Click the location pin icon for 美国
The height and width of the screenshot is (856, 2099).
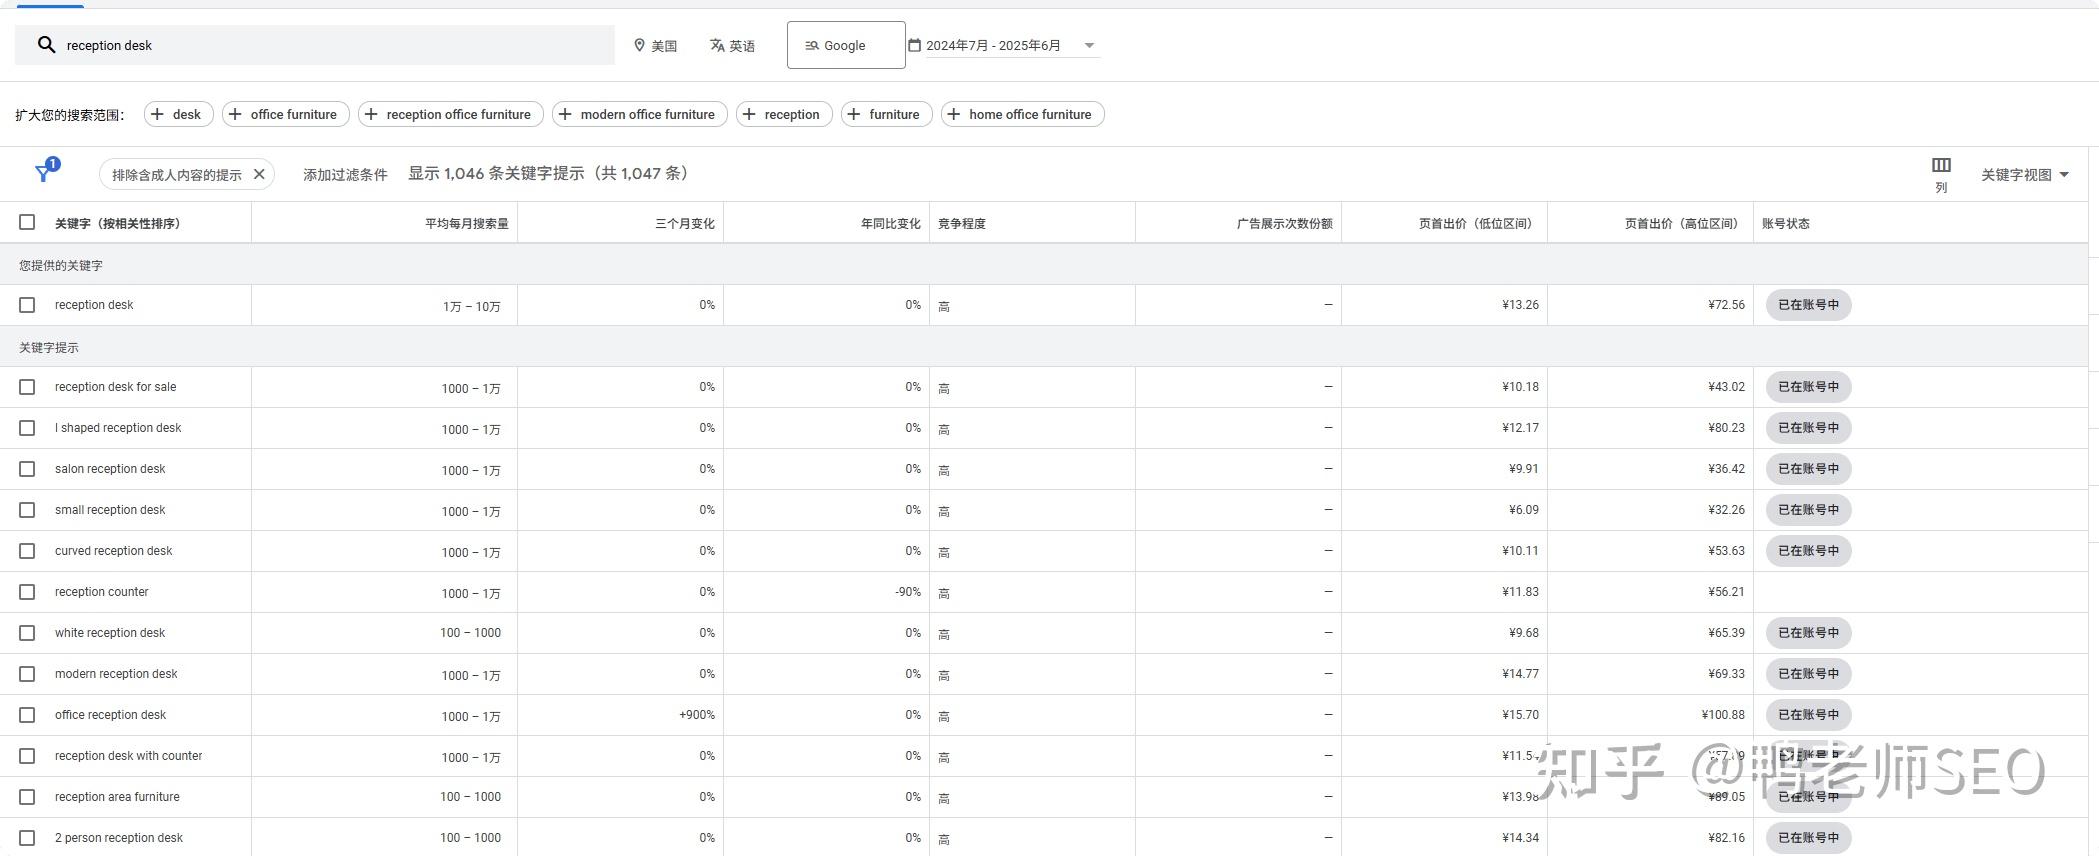click(x=639, y=45)
